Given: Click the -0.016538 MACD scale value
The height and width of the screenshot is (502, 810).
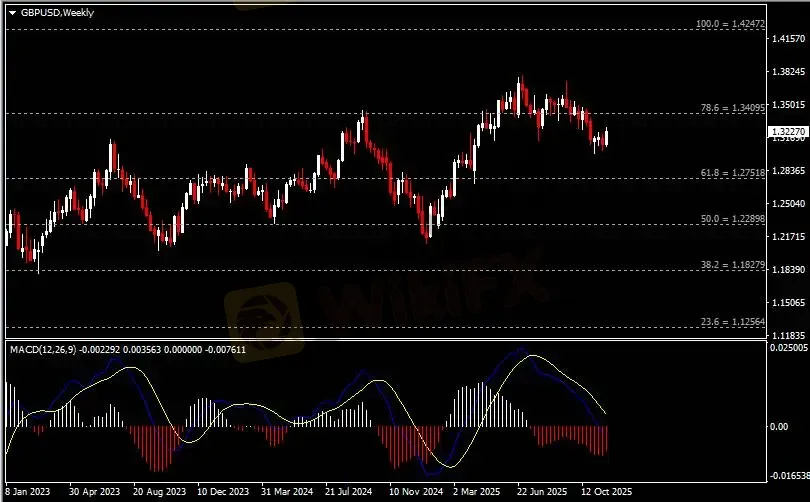Looking at the screenshot, I should pyautogui.click(x=786, y=477).
